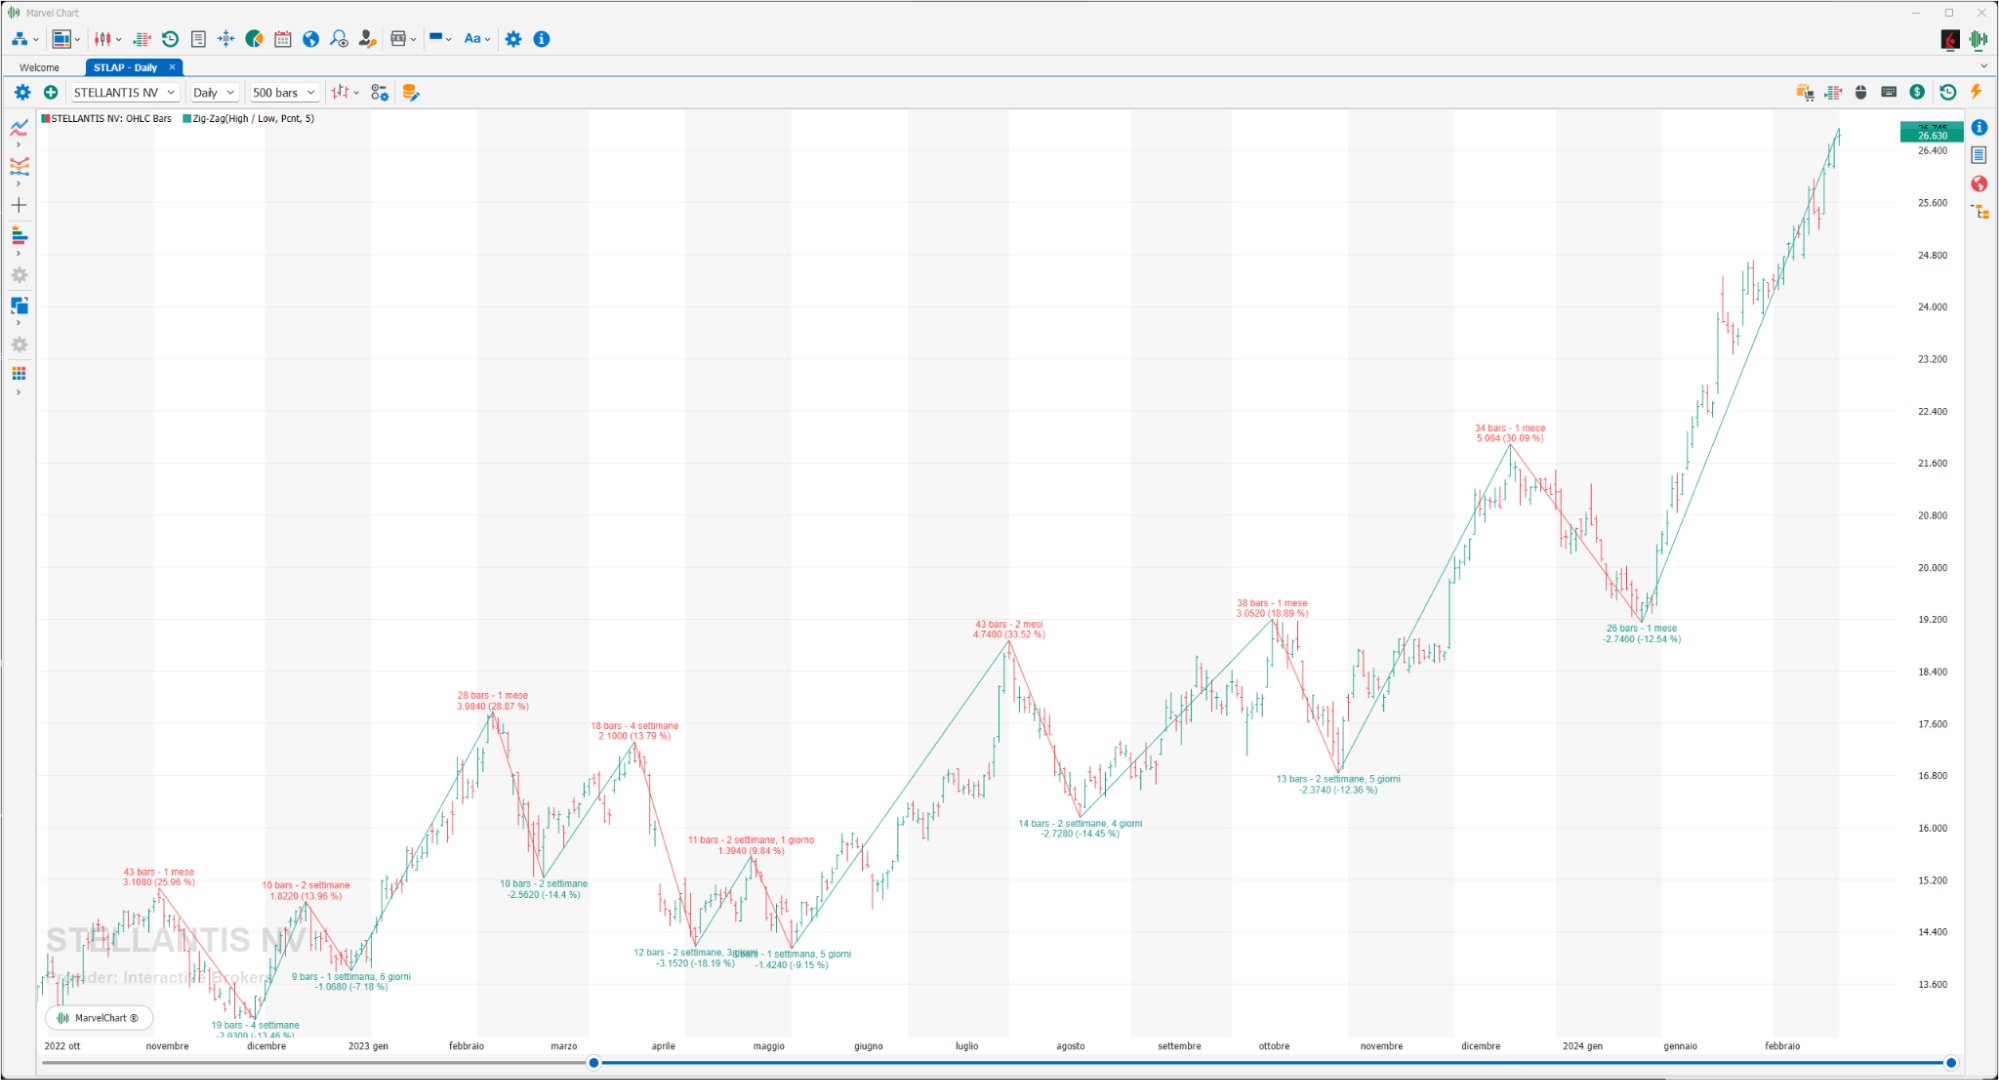
Task: Click the MarvelChart logo button
Action: (99, 1018)
